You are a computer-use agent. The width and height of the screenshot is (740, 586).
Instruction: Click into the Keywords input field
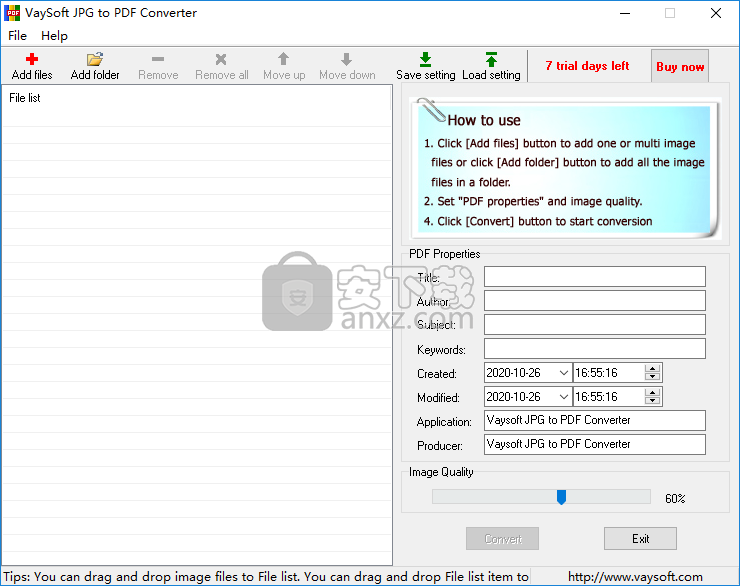click(595, 349)
